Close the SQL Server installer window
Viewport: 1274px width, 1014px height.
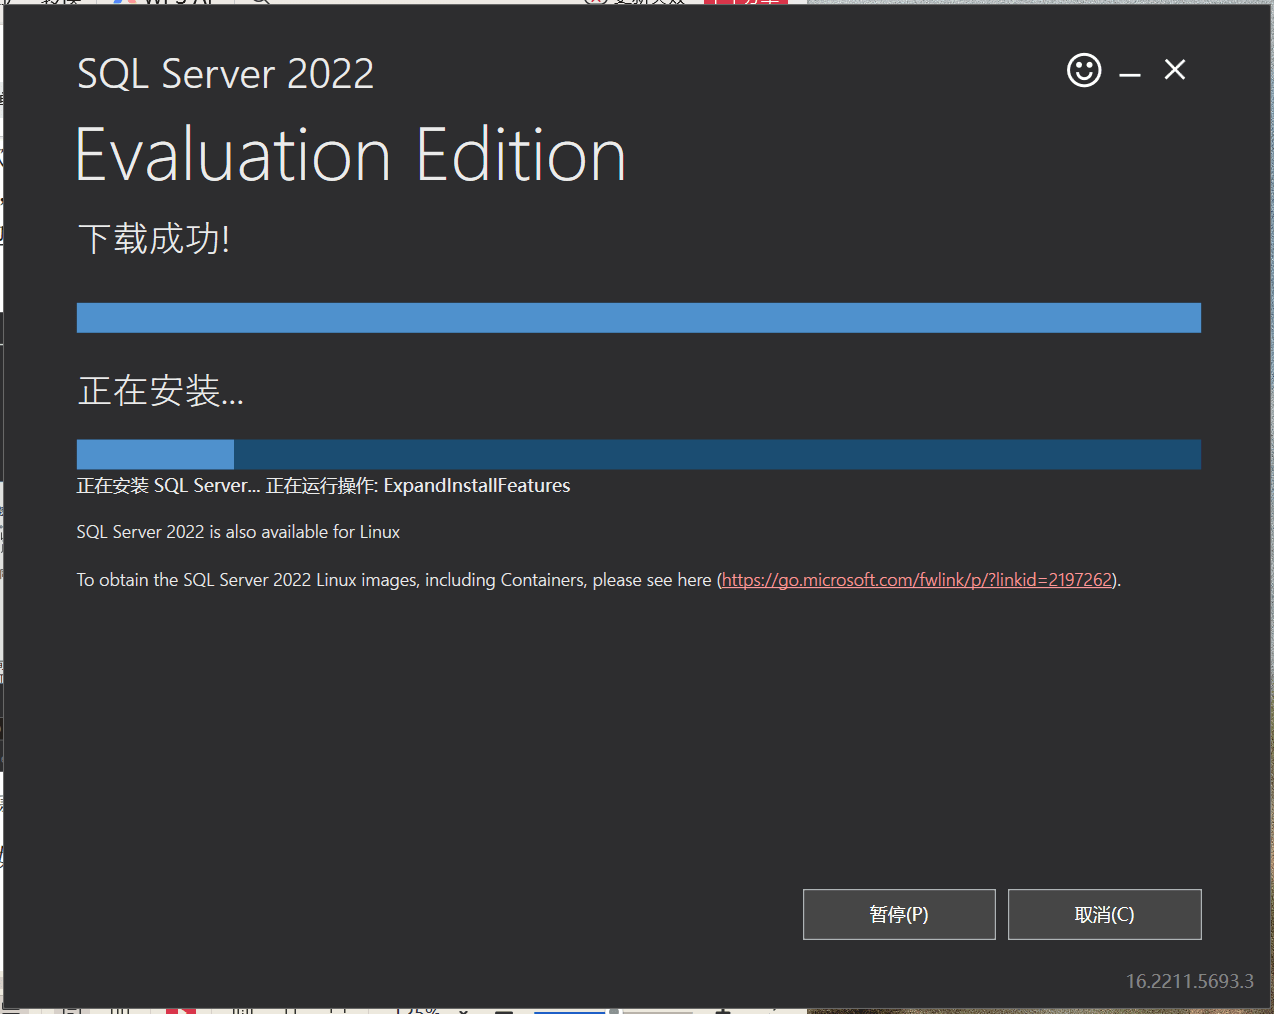[x=1175, y=69]
